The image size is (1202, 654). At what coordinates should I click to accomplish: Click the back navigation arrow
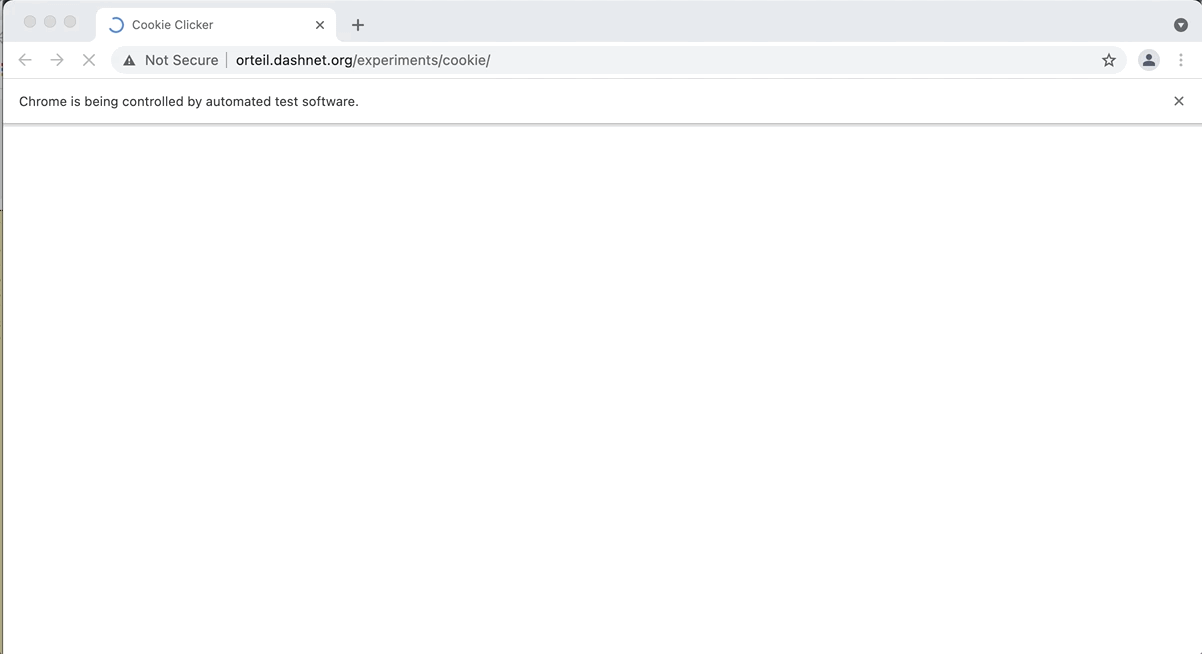[25, 60]
